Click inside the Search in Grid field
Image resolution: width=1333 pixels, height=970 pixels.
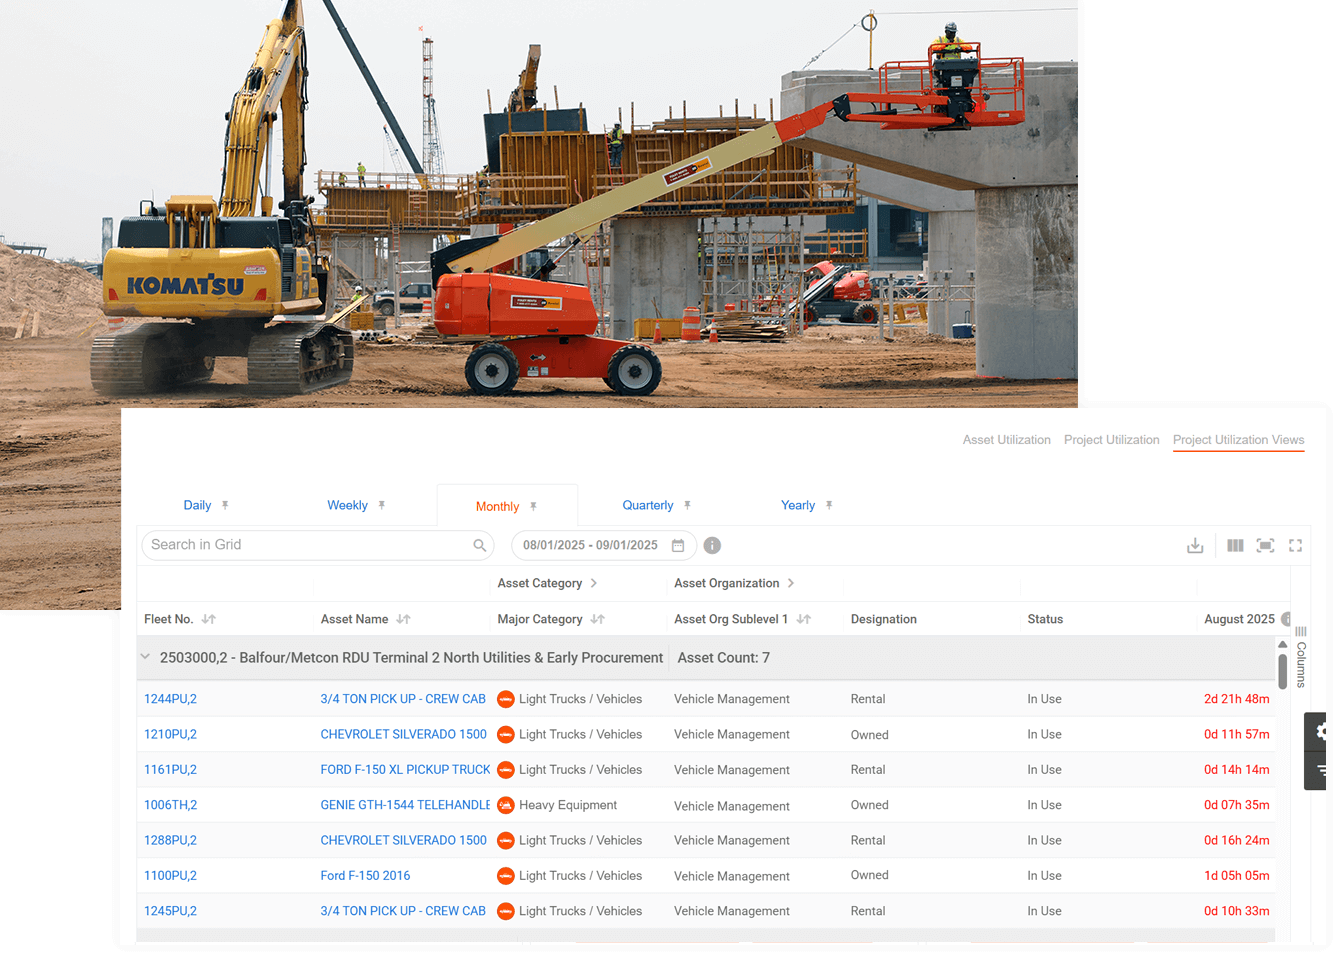pyautogui.click(x=300, y=545)
